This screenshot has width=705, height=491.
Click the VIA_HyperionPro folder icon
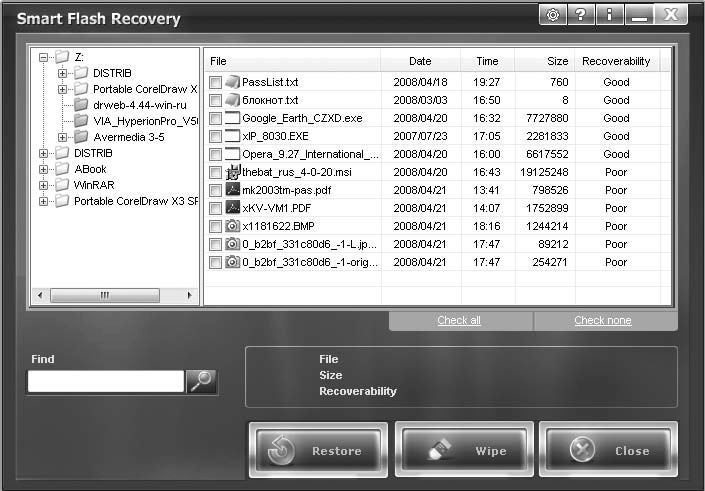click(81, 121)
